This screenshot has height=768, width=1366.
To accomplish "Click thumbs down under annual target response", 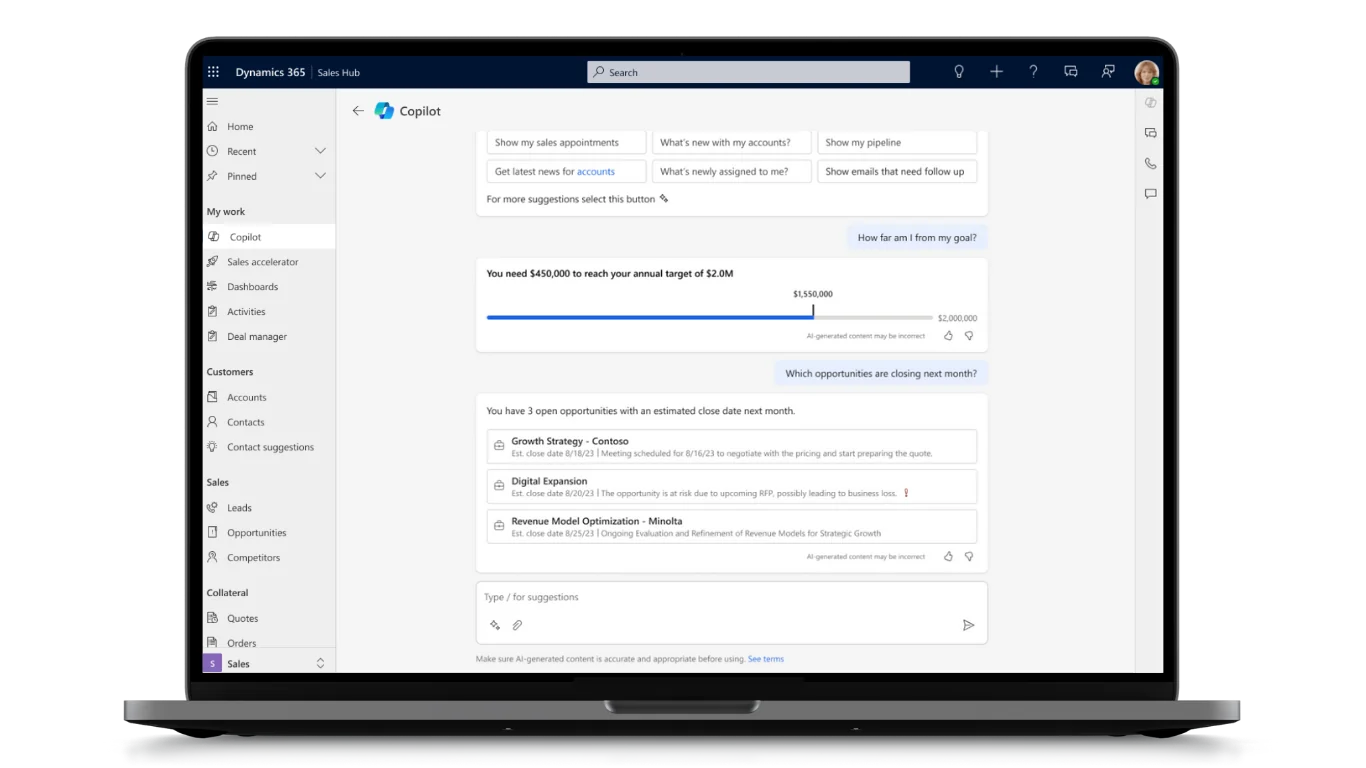I will click(969, 336).
